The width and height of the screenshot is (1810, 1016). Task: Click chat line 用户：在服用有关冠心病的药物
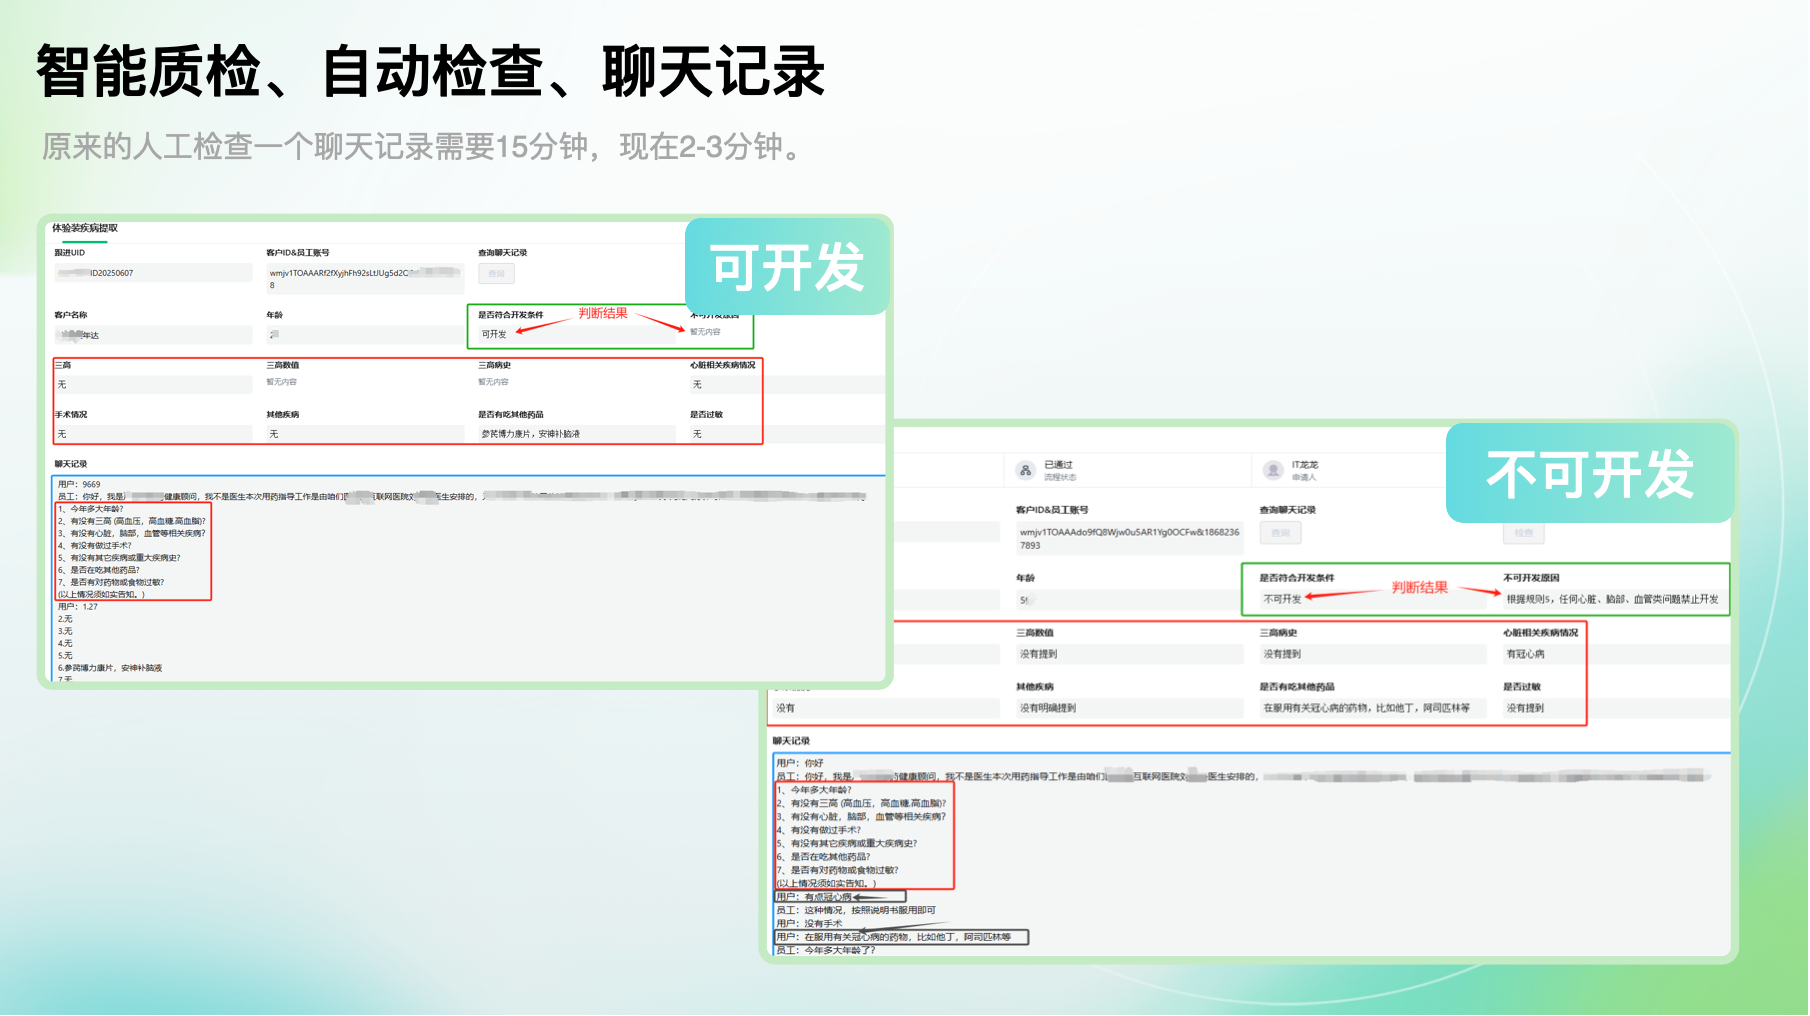coord(894,937)
